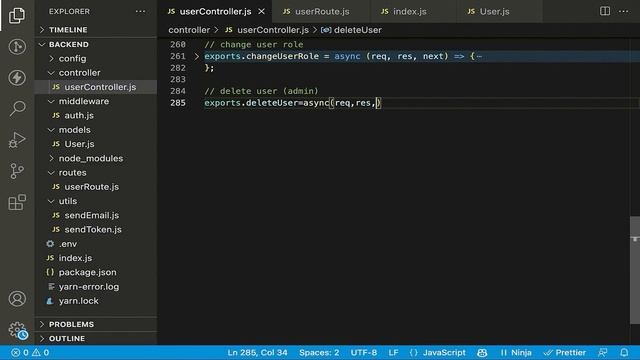
Task: Click the userController.js breadcrumb
Action: pyautogui.click(x=267, y=30)
